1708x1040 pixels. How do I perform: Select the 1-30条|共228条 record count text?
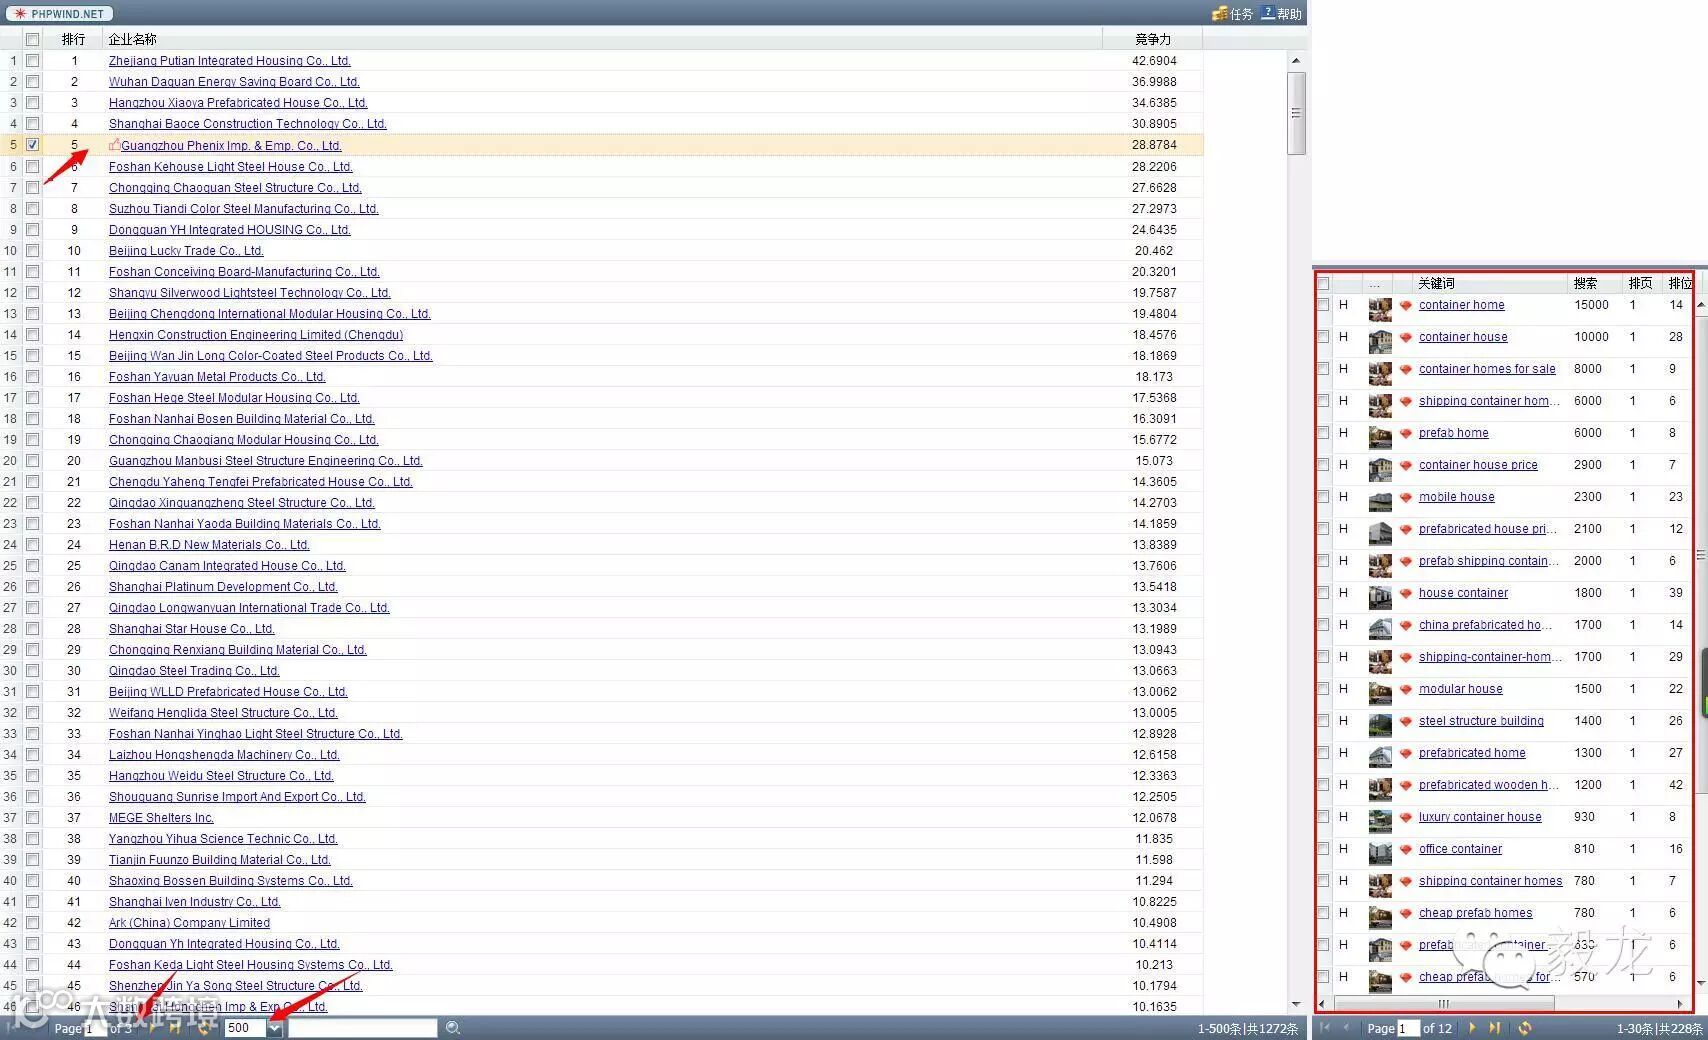tap(1659, 1029)
